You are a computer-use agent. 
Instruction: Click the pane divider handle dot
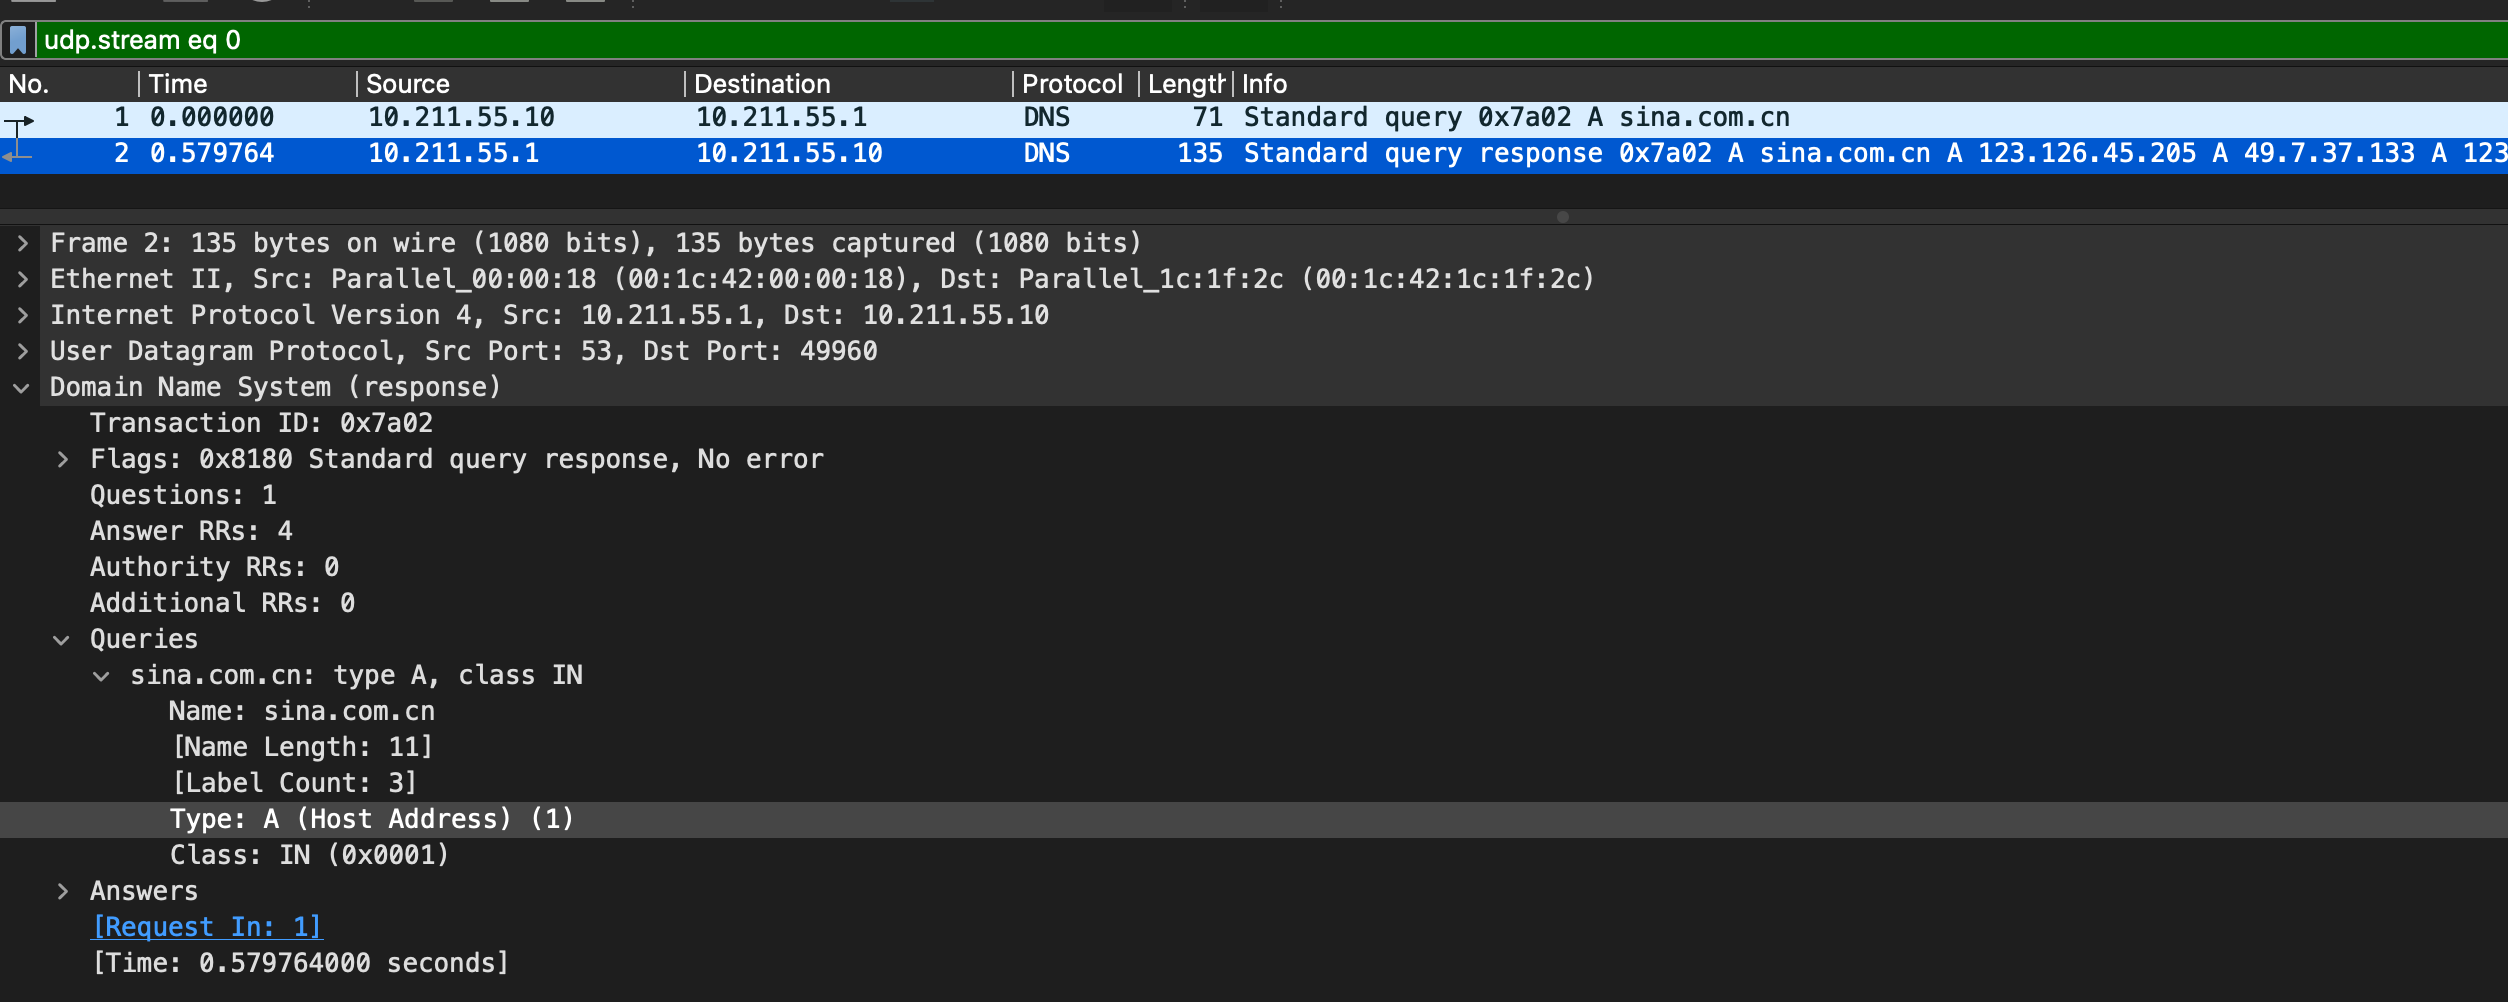click(x=1562, y=217)
